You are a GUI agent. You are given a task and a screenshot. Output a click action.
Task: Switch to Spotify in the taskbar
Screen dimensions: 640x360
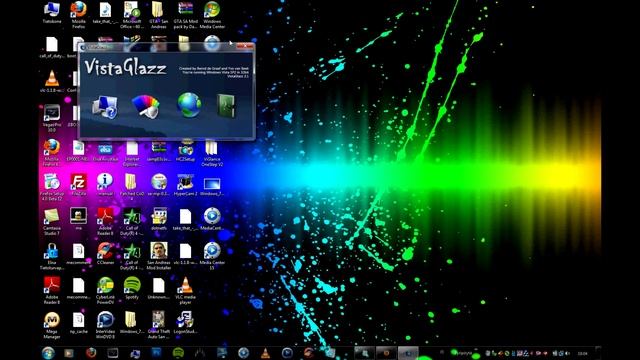point(178,353)
